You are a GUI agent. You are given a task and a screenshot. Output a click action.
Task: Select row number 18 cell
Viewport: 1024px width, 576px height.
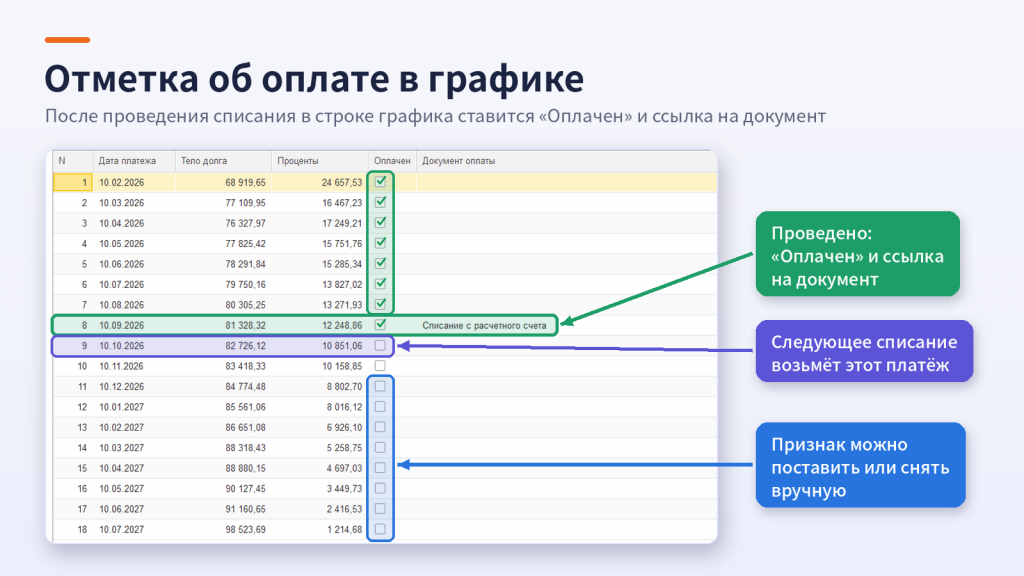72,529
